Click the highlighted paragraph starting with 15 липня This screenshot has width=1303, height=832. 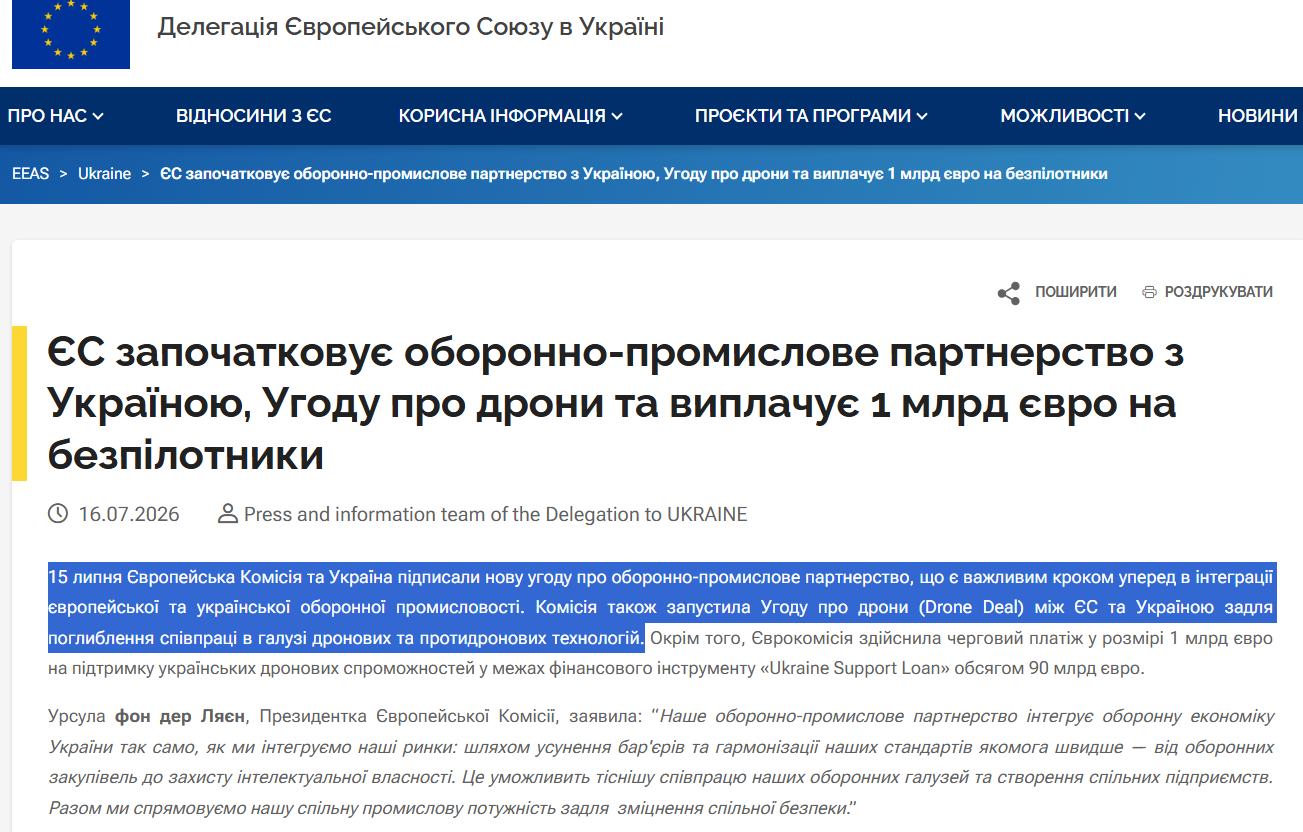pos(660,607)
